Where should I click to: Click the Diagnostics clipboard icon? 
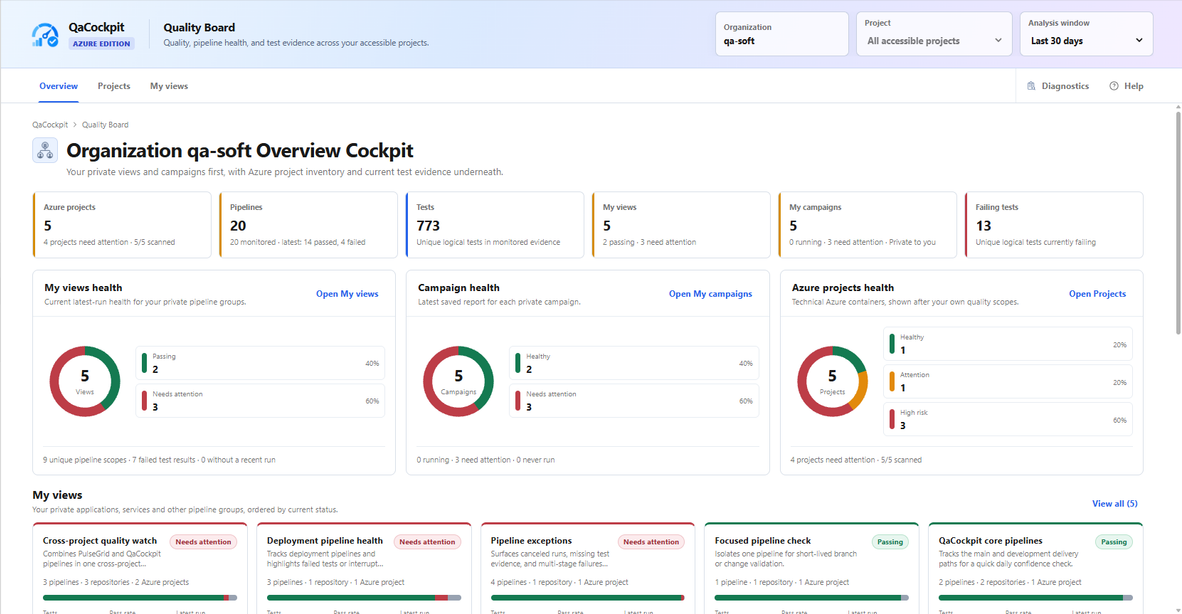[x=1031, y=86]
